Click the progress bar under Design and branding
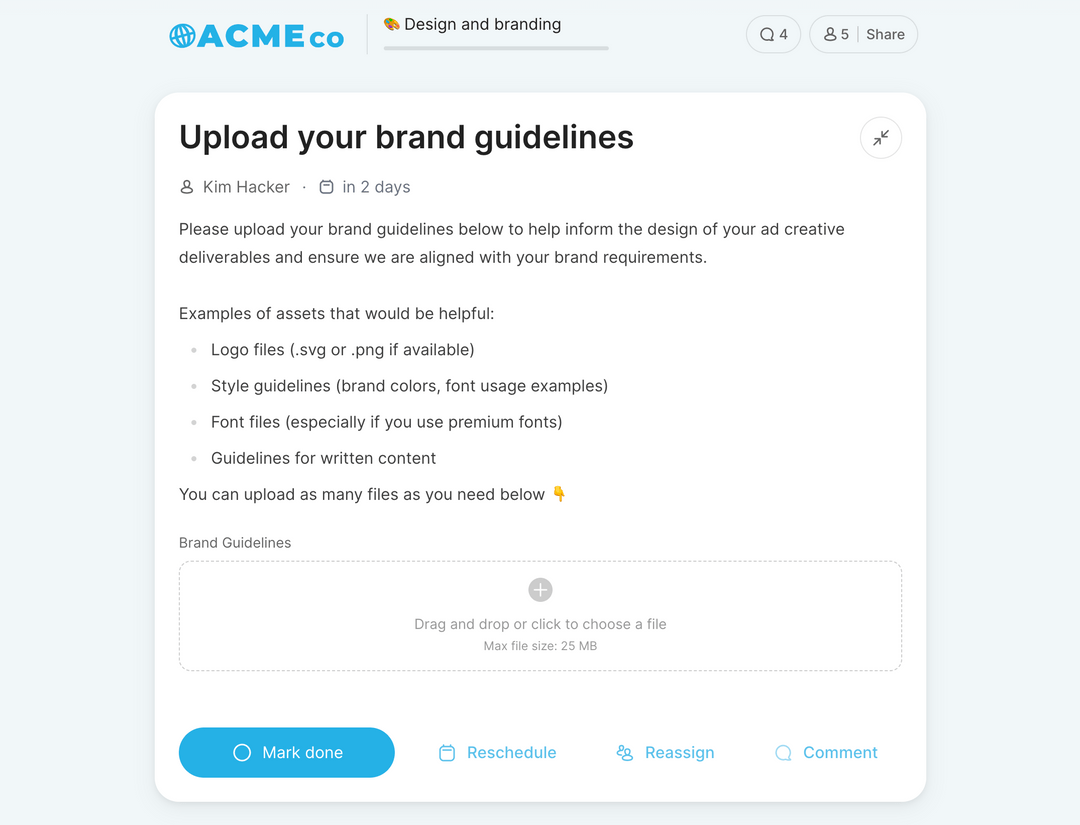Viewport: 1080px width, 825px height. click(x=496, y=48)
